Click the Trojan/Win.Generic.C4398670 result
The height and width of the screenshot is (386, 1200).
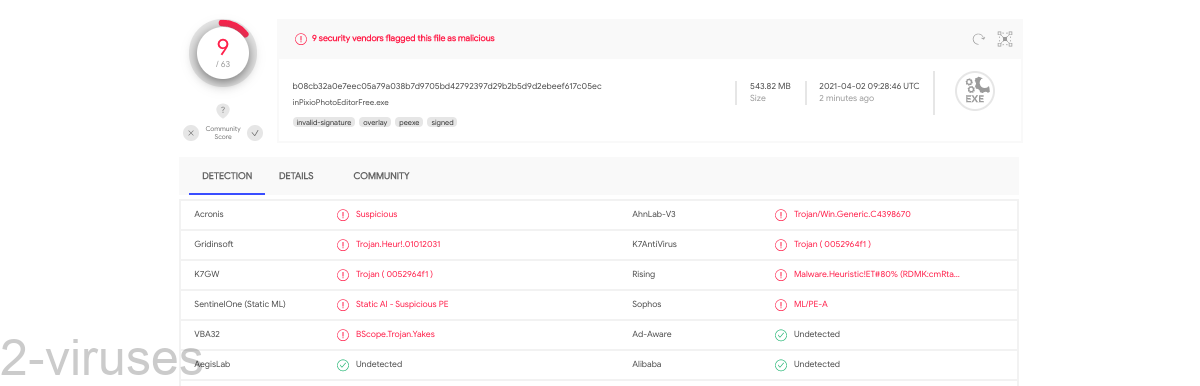852,214
